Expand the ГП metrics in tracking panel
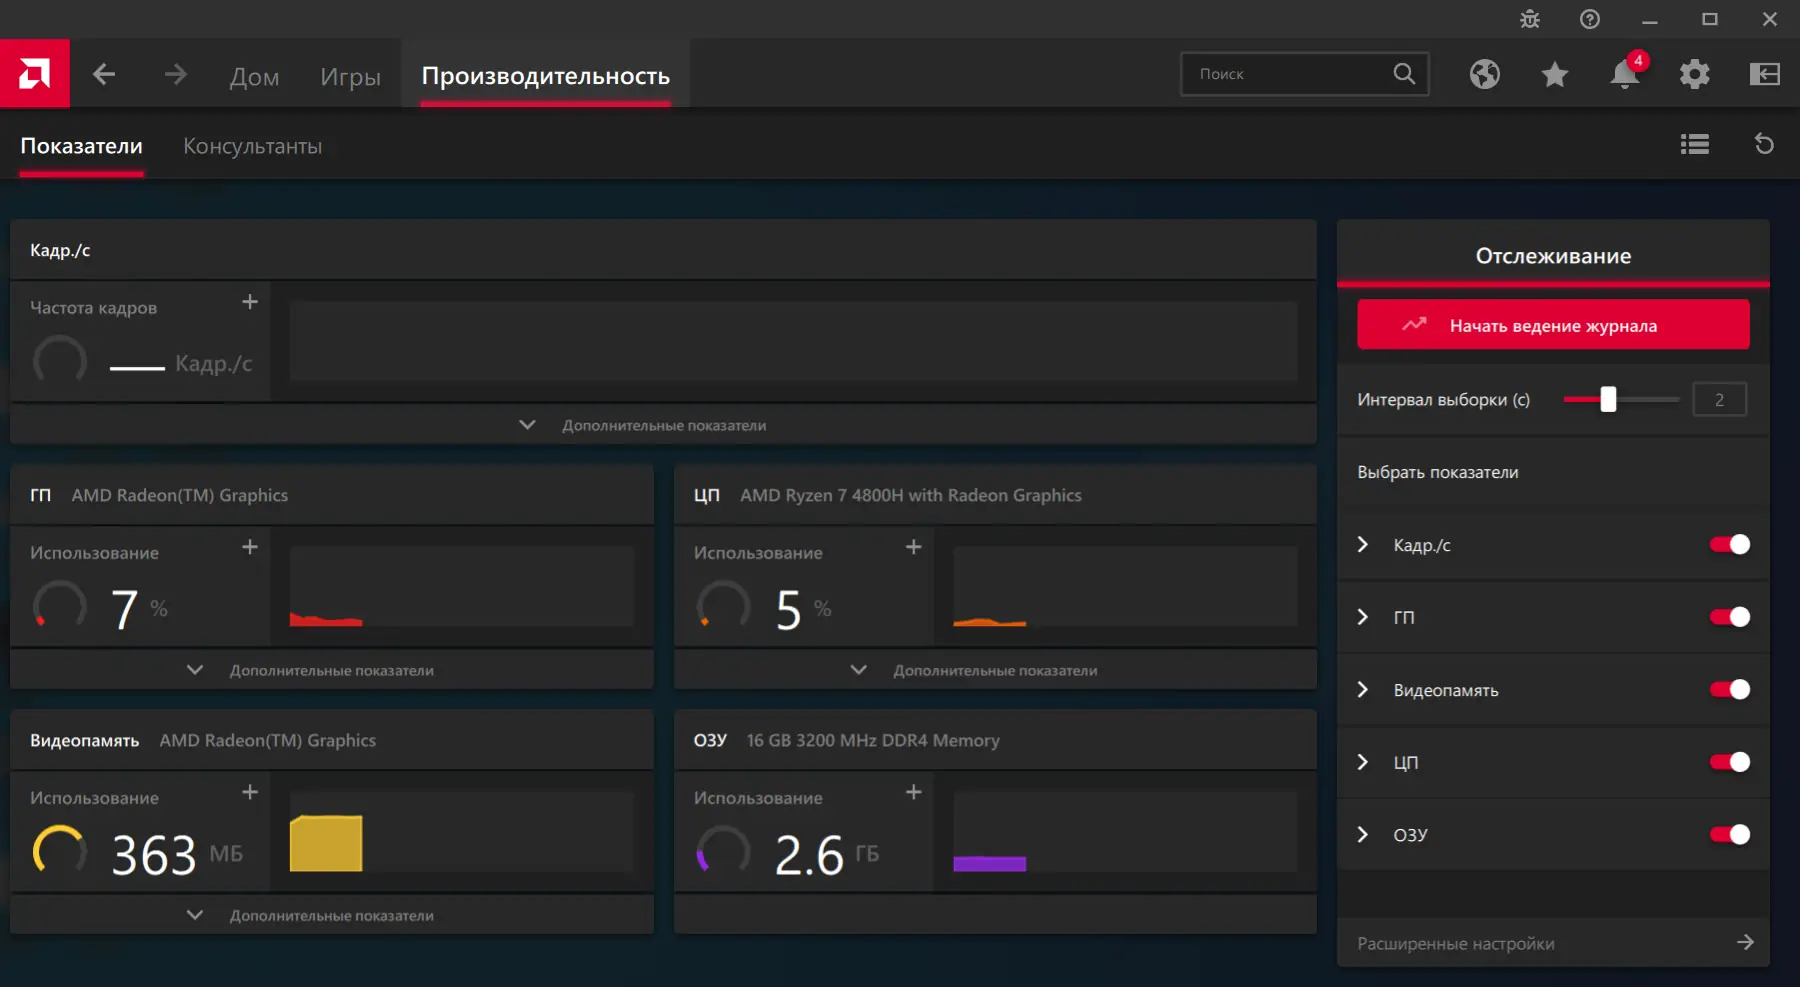The image size is (1800, 987). tap(1363, 617)
